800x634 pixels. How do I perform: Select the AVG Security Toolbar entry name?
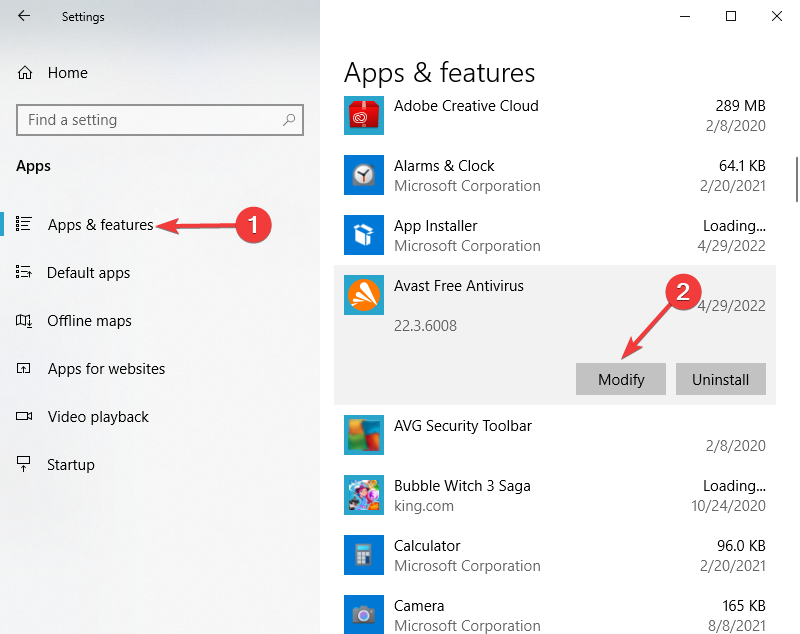point(463,426)
